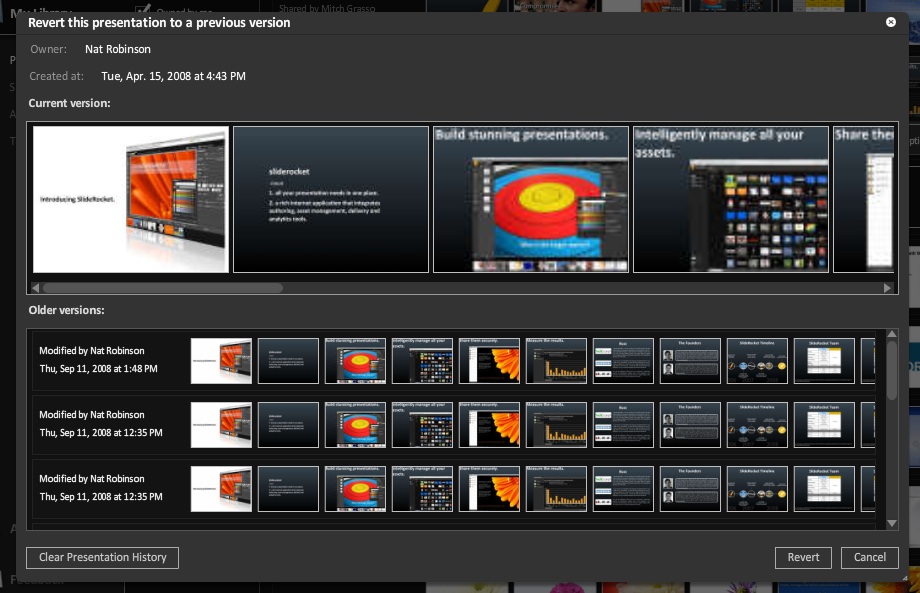Select the 'Build stunning presentations' current slide

coord(531,199)
